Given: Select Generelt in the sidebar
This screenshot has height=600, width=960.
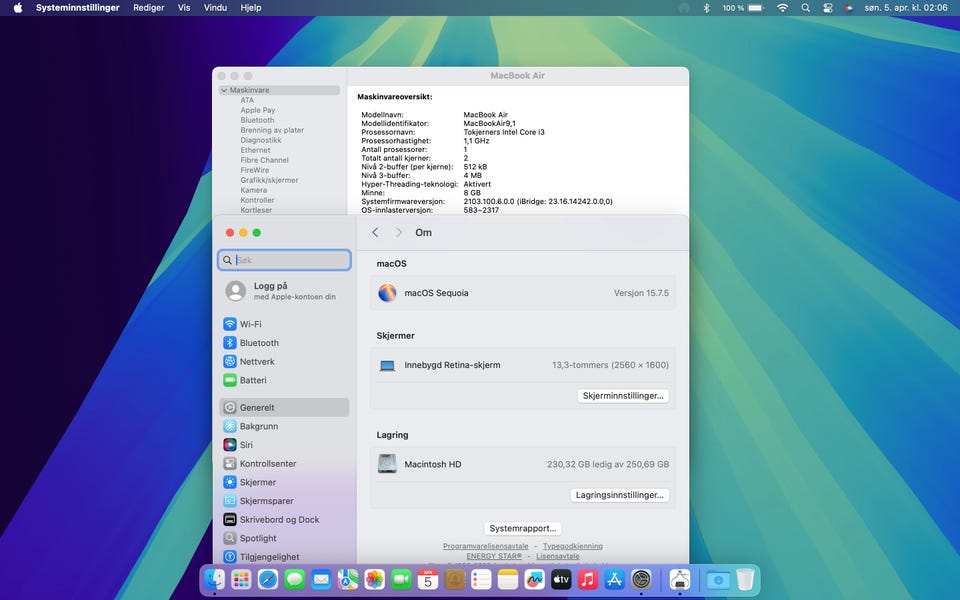Looking at the screenshot, I should click(x=284, y=407).
